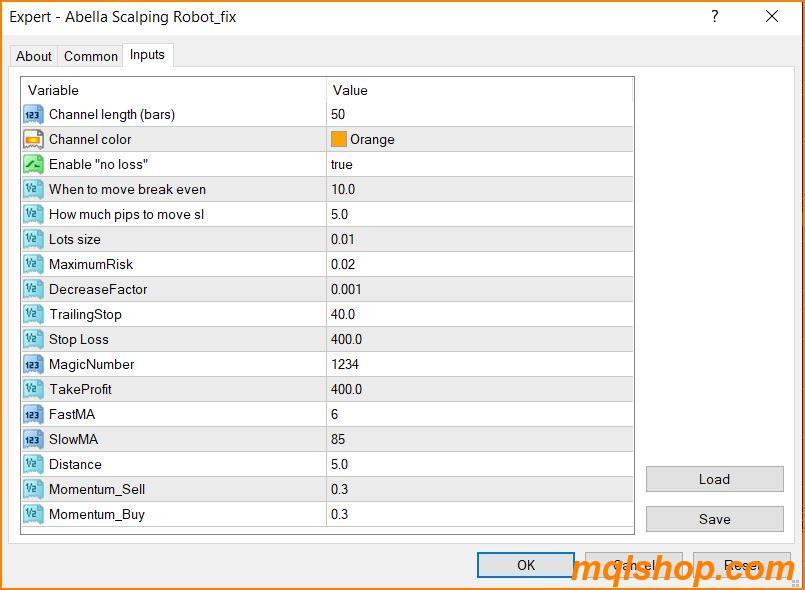
Task: Click the value icon beside Lots size
Action: click(33, 239)
